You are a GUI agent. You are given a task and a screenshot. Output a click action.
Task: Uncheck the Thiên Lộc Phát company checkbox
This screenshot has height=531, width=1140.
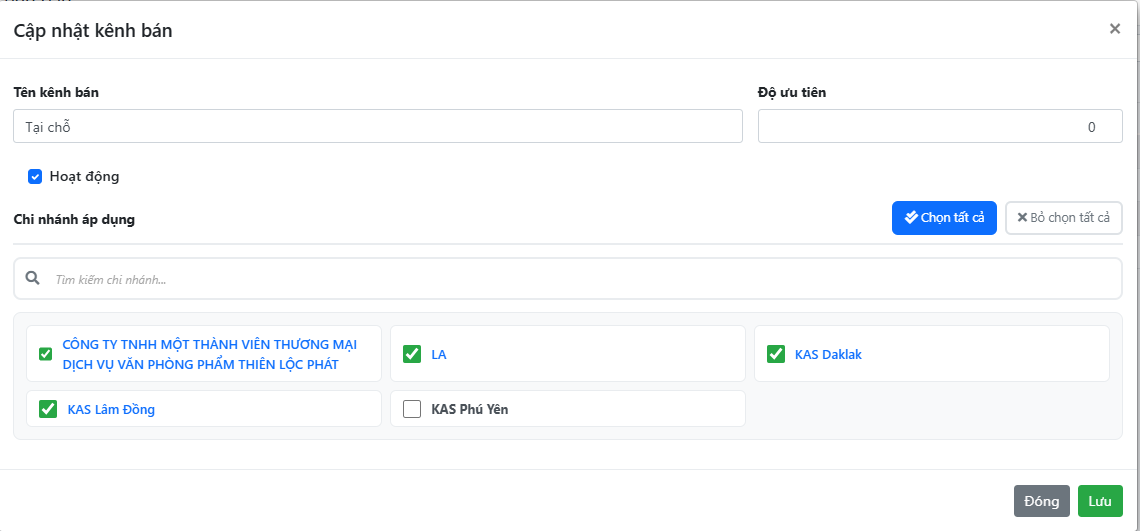[45, 354]
